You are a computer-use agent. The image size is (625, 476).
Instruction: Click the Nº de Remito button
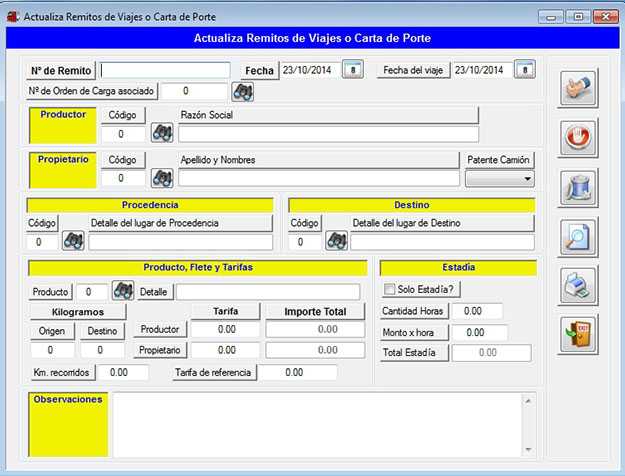[61, 71]
